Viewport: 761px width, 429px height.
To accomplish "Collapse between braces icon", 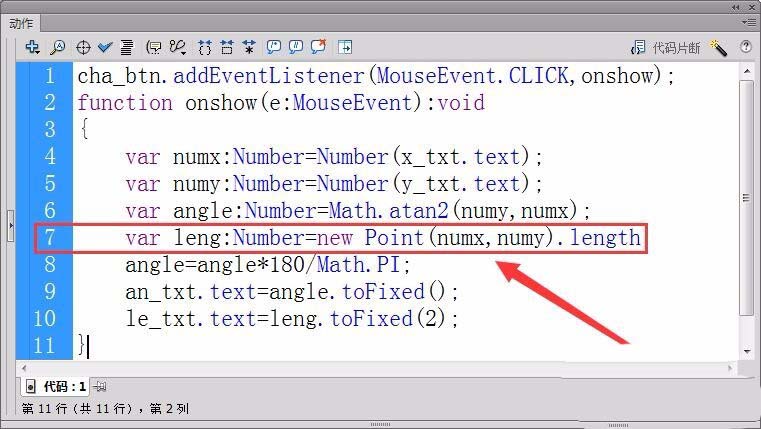I will click(x=205, y=47).
